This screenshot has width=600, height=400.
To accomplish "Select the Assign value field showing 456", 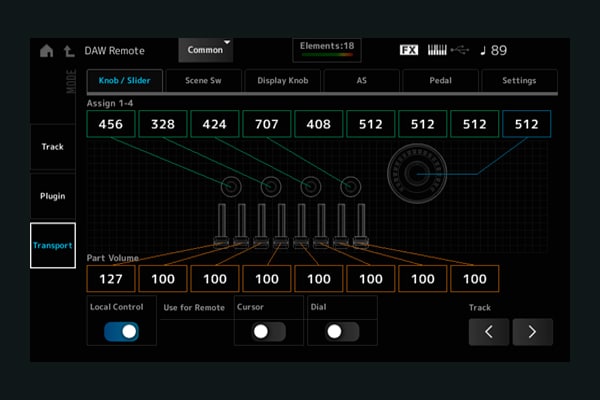I will pos(111,124).
